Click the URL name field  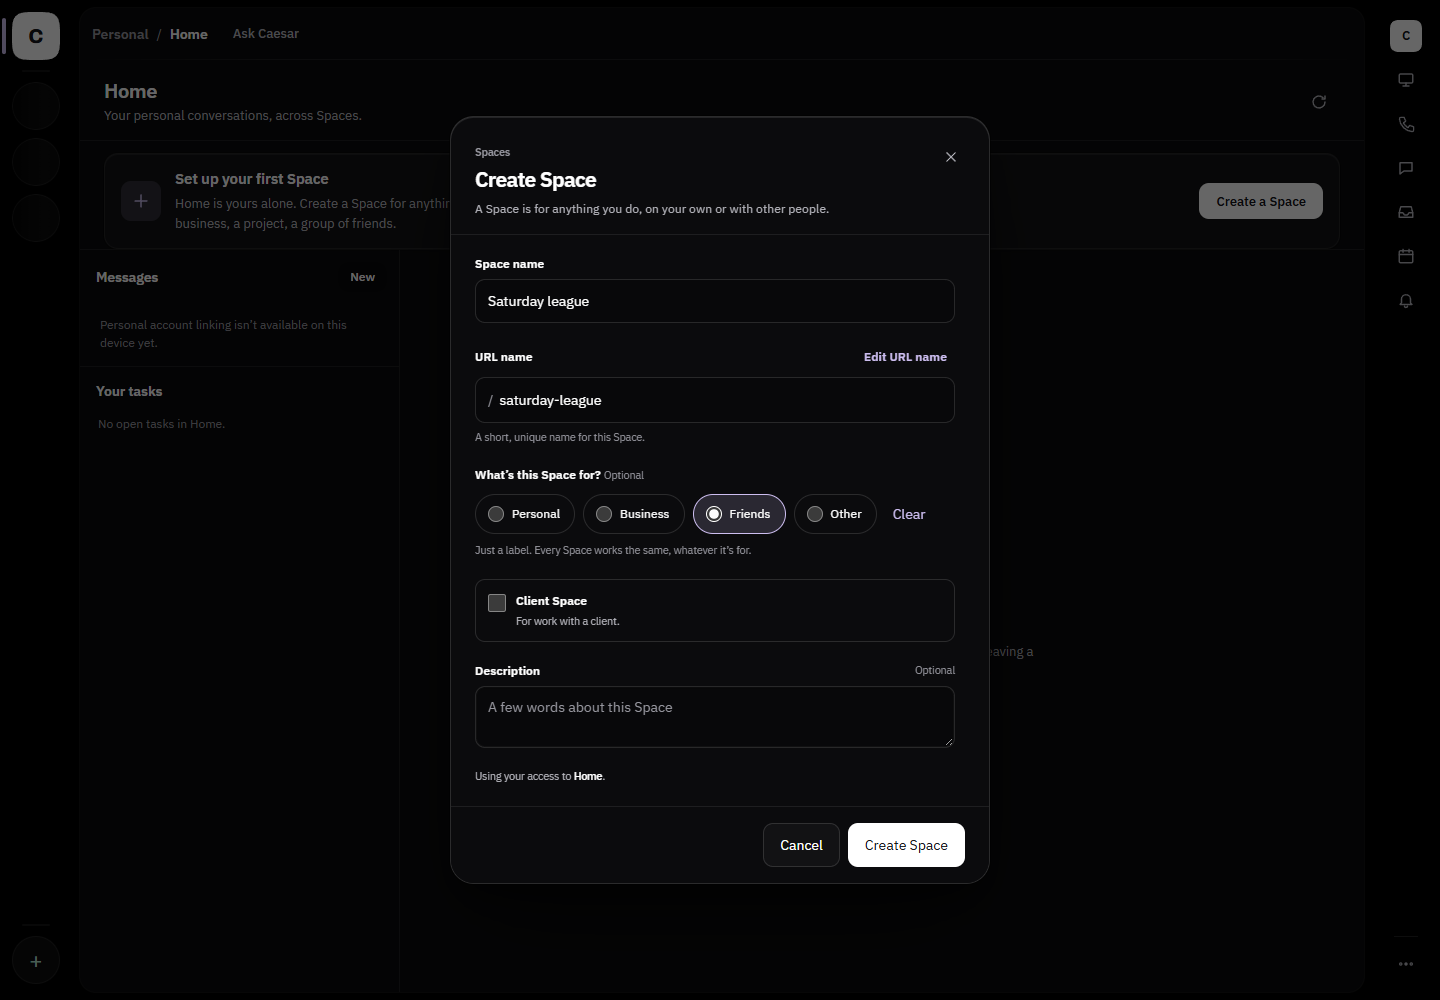[x=715, y=400]
